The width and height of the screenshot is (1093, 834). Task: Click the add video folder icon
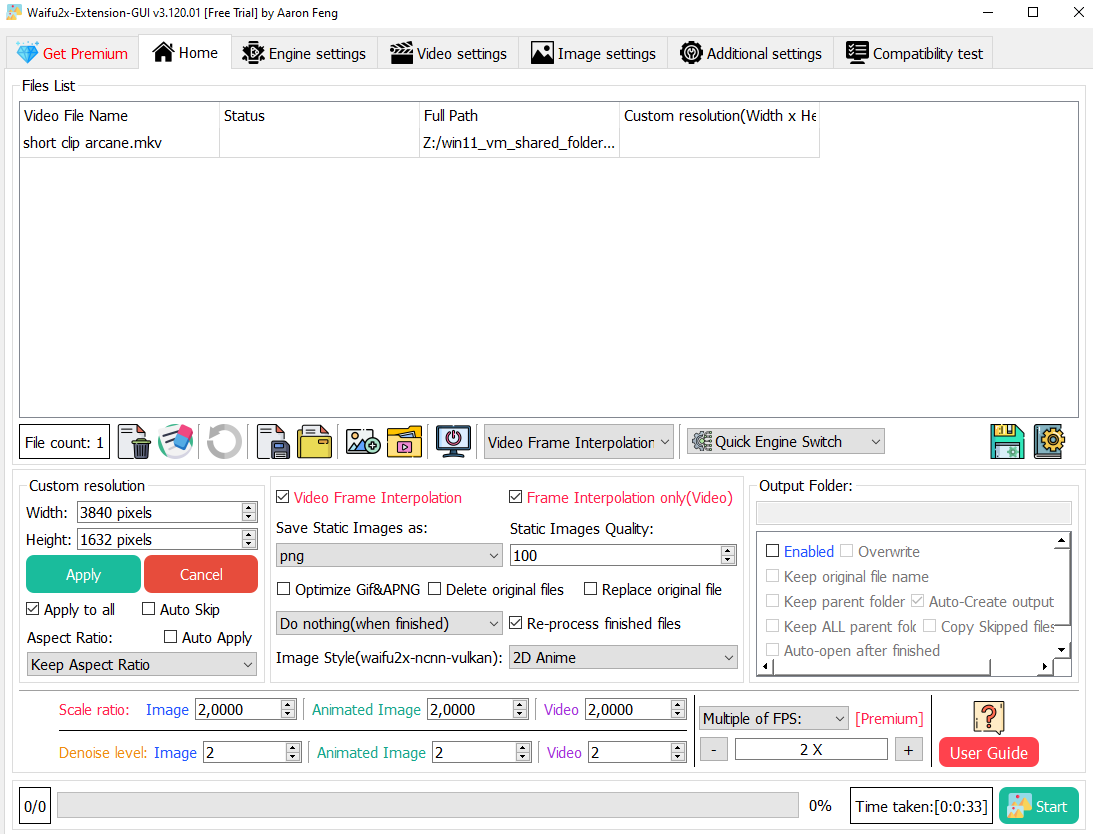404,441
